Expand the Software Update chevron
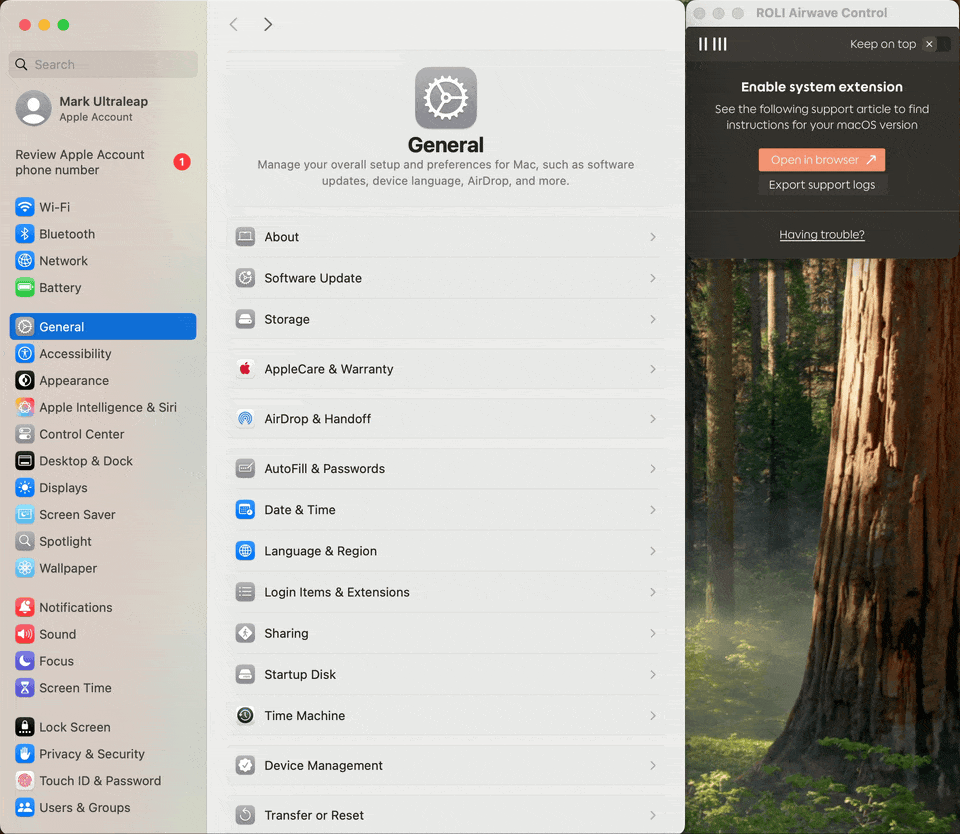960x834 pixels. coord(653,278)
